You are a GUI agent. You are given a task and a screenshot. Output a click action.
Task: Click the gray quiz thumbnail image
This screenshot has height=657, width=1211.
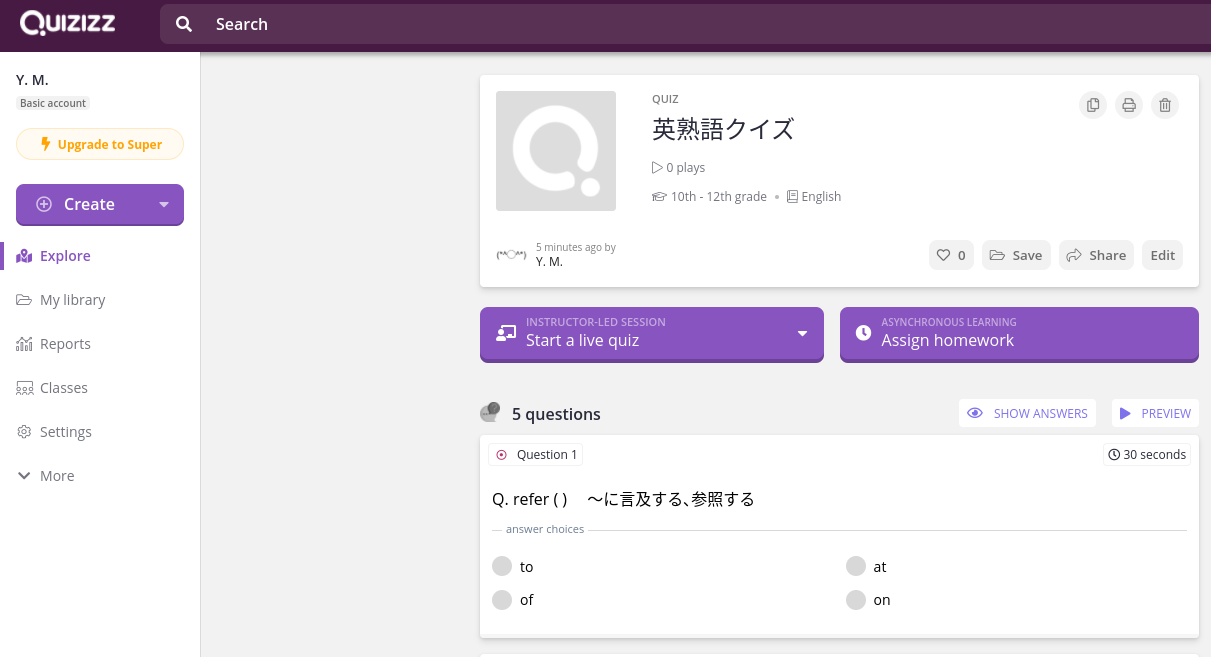556,150
